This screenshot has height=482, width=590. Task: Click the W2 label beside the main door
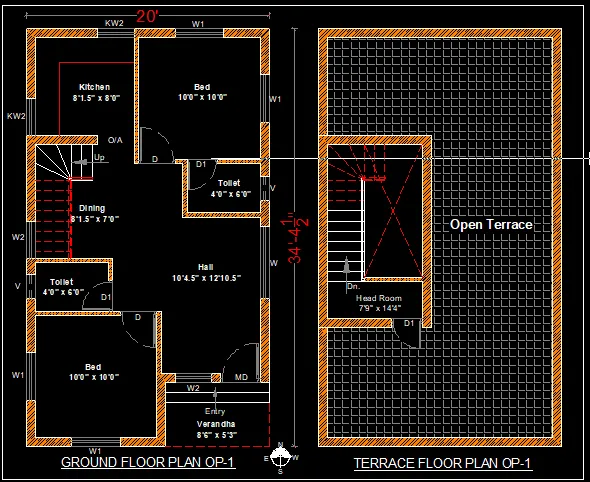pyautogui.click(x=193, y=388)
